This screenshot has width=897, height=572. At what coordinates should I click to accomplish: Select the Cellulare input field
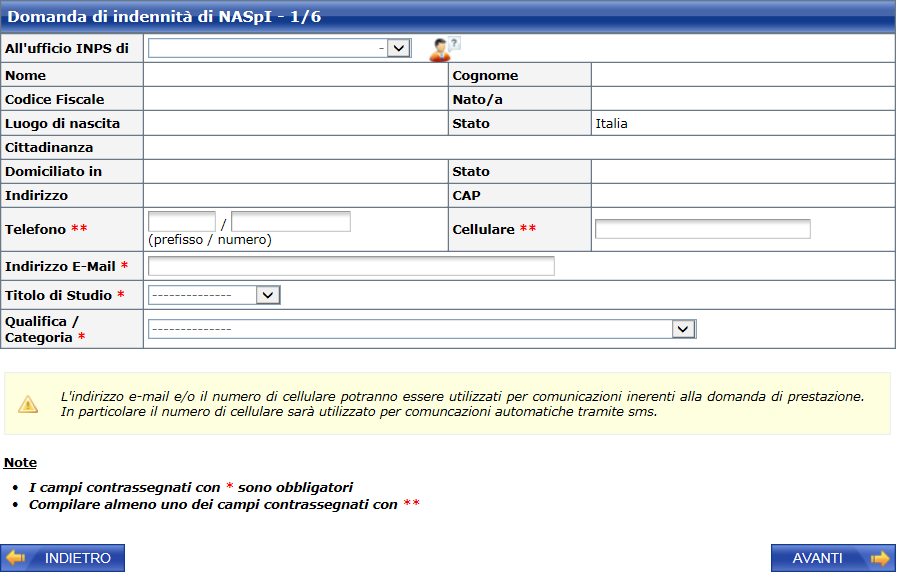click(702, 229)
